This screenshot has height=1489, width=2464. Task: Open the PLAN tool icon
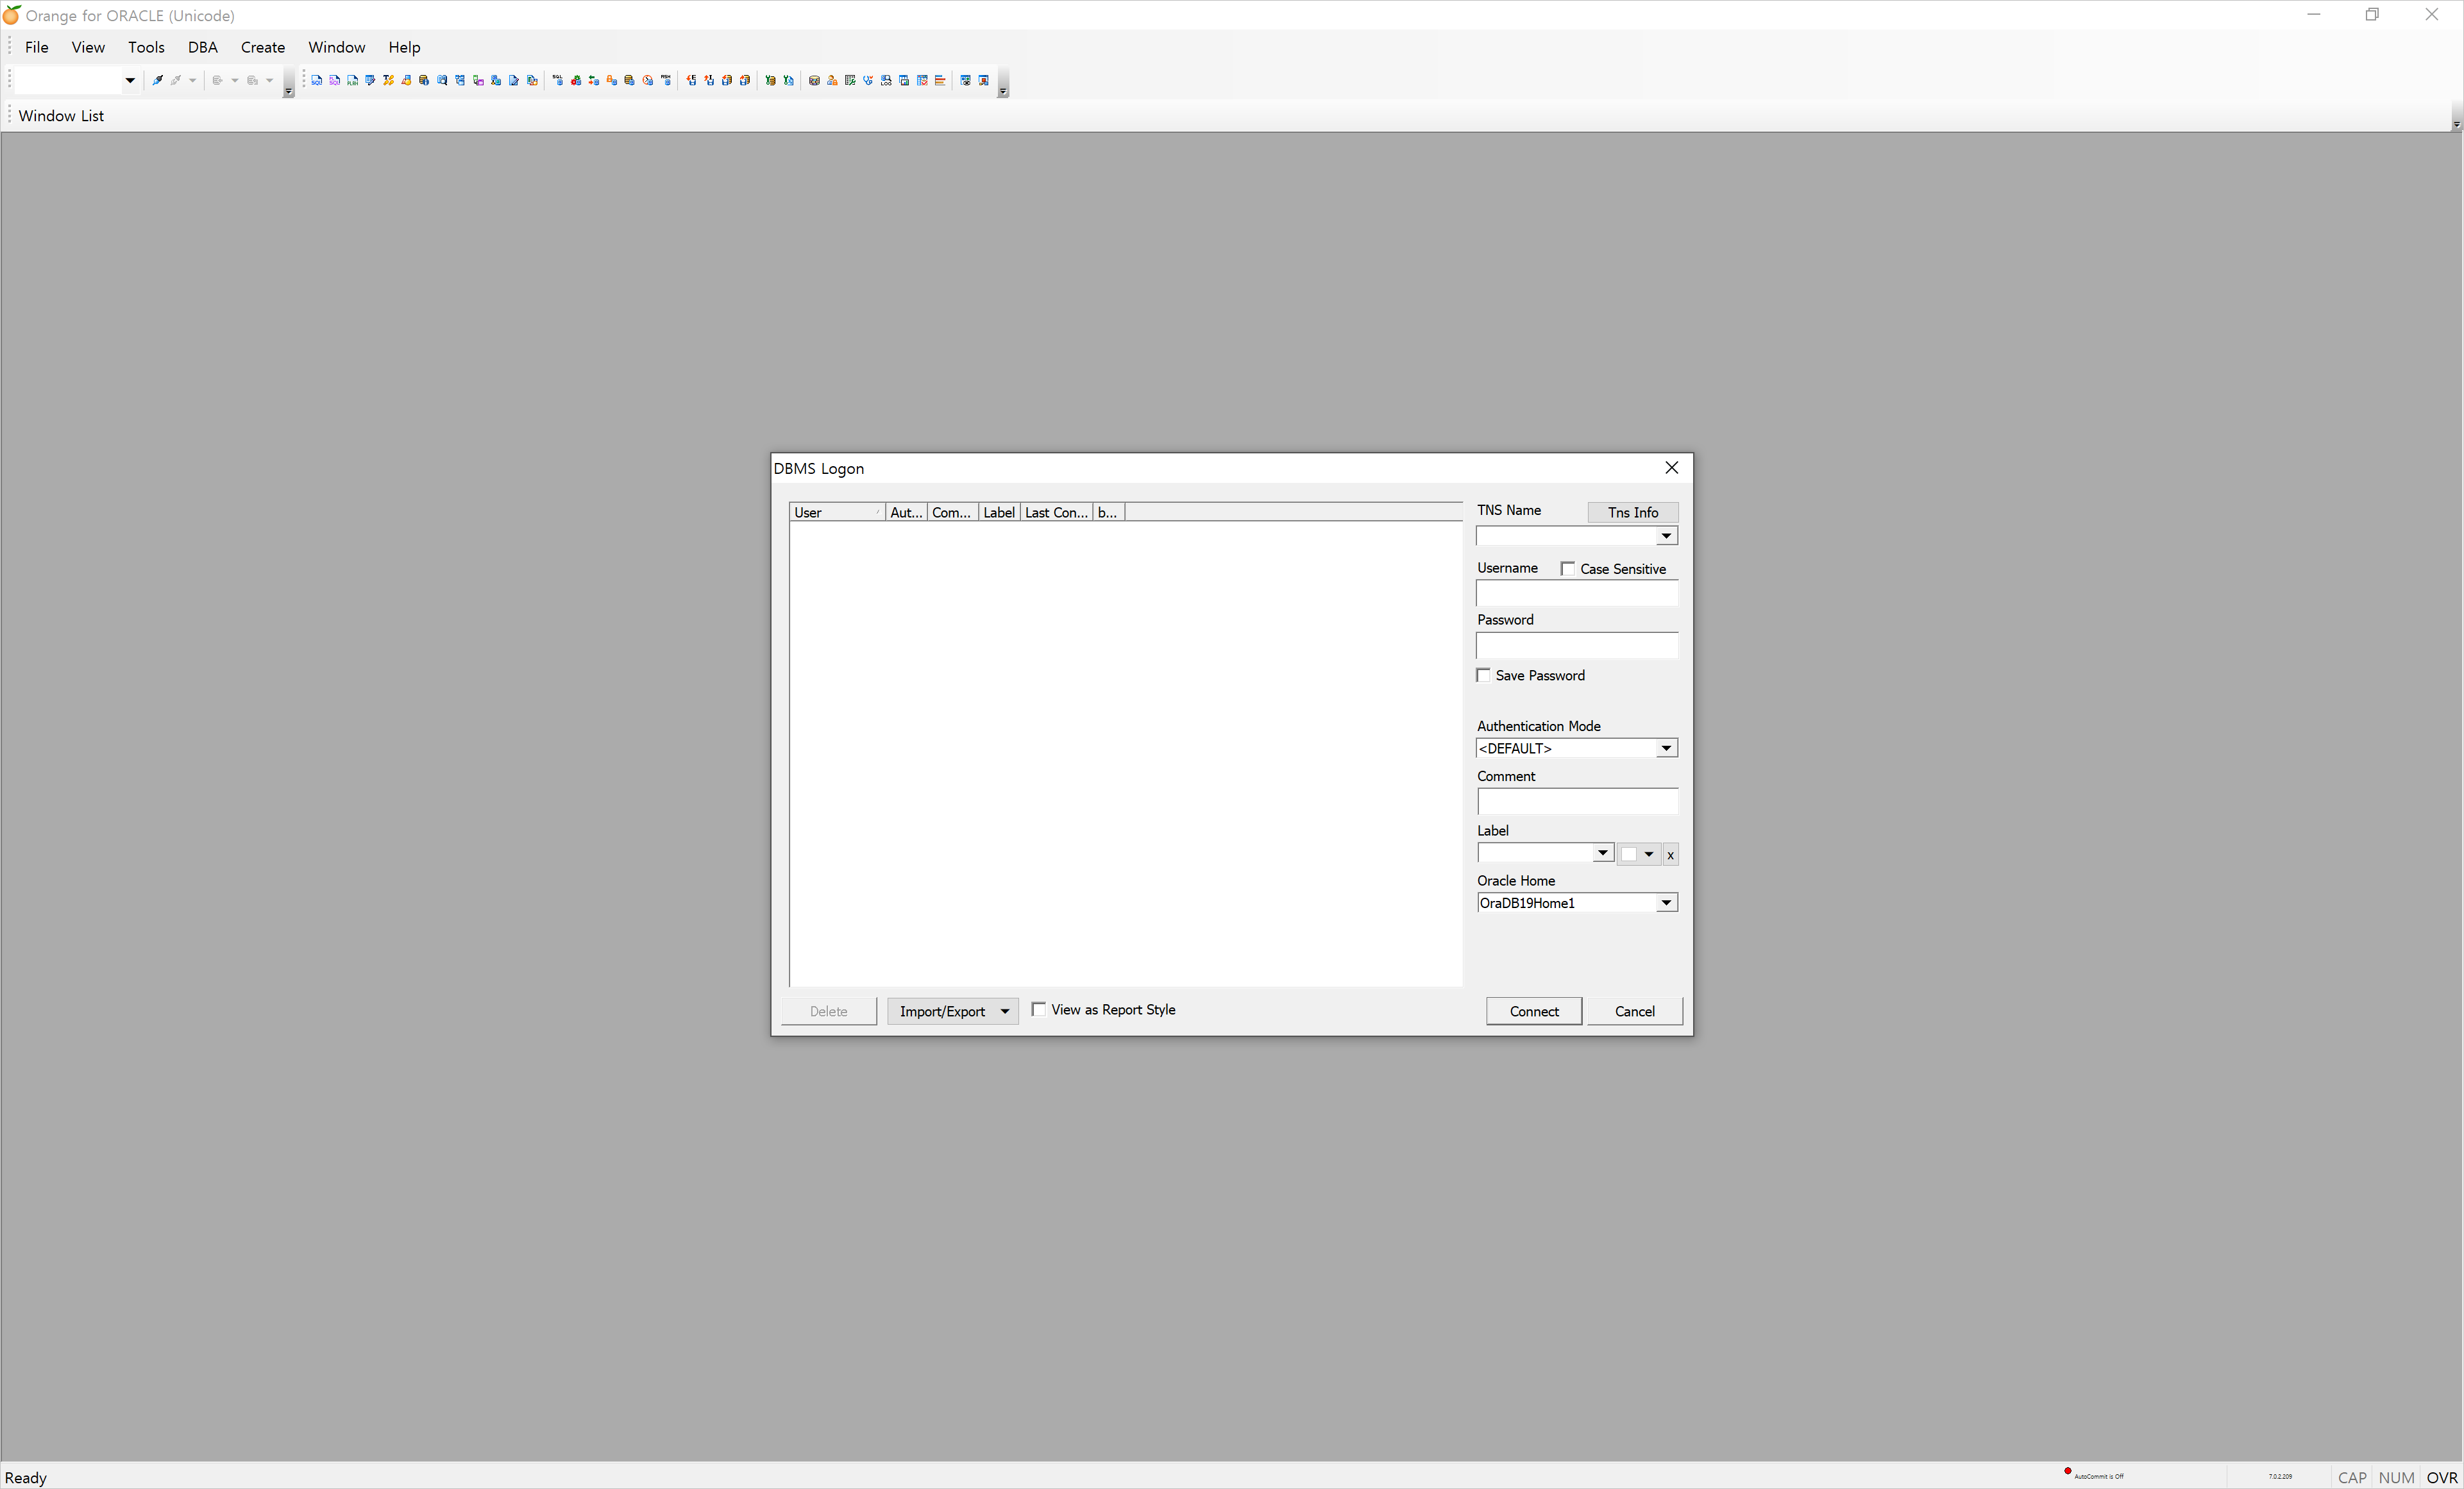click(x=353, y=80)
